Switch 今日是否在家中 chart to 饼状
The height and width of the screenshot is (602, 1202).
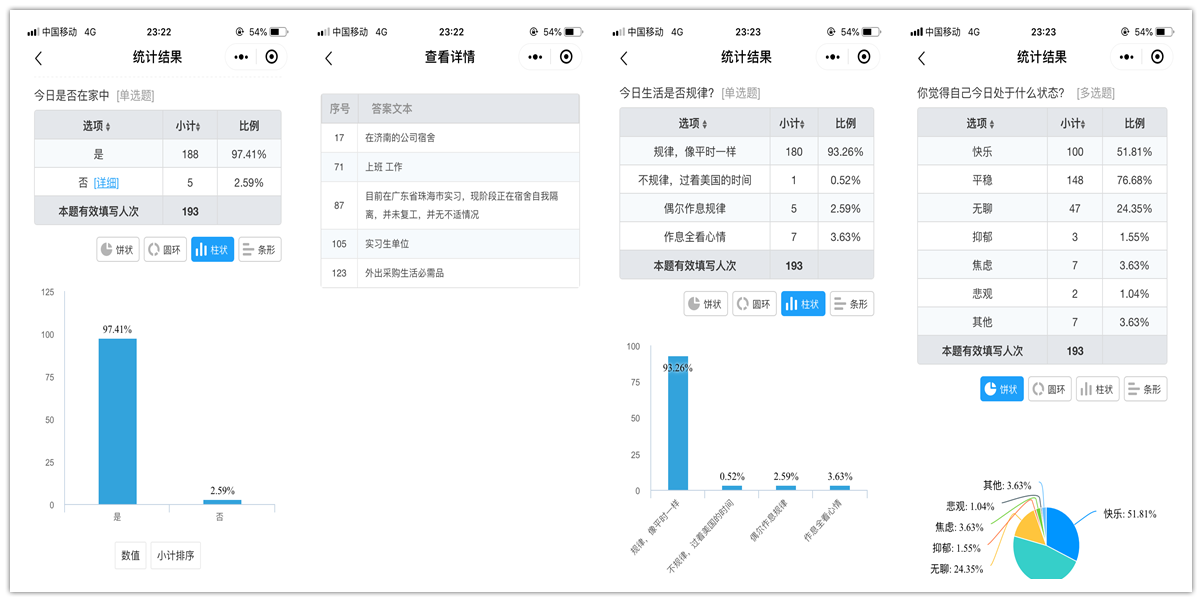(118, 249)
